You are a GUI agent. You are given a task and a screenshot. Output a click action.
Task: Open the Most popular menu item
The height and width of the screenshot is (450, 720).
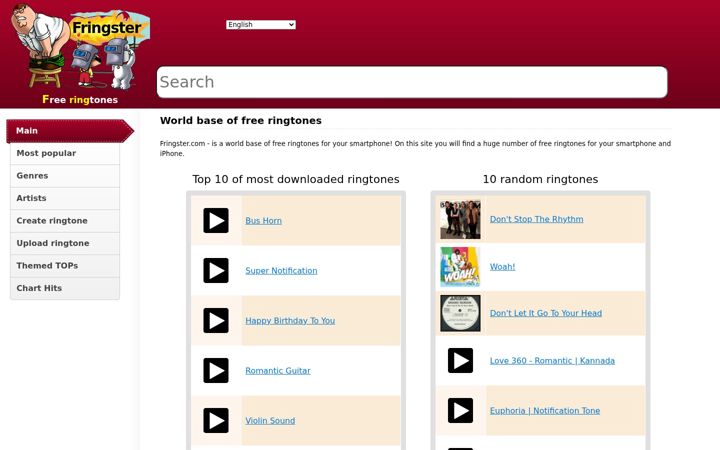[x=65, y=153]
